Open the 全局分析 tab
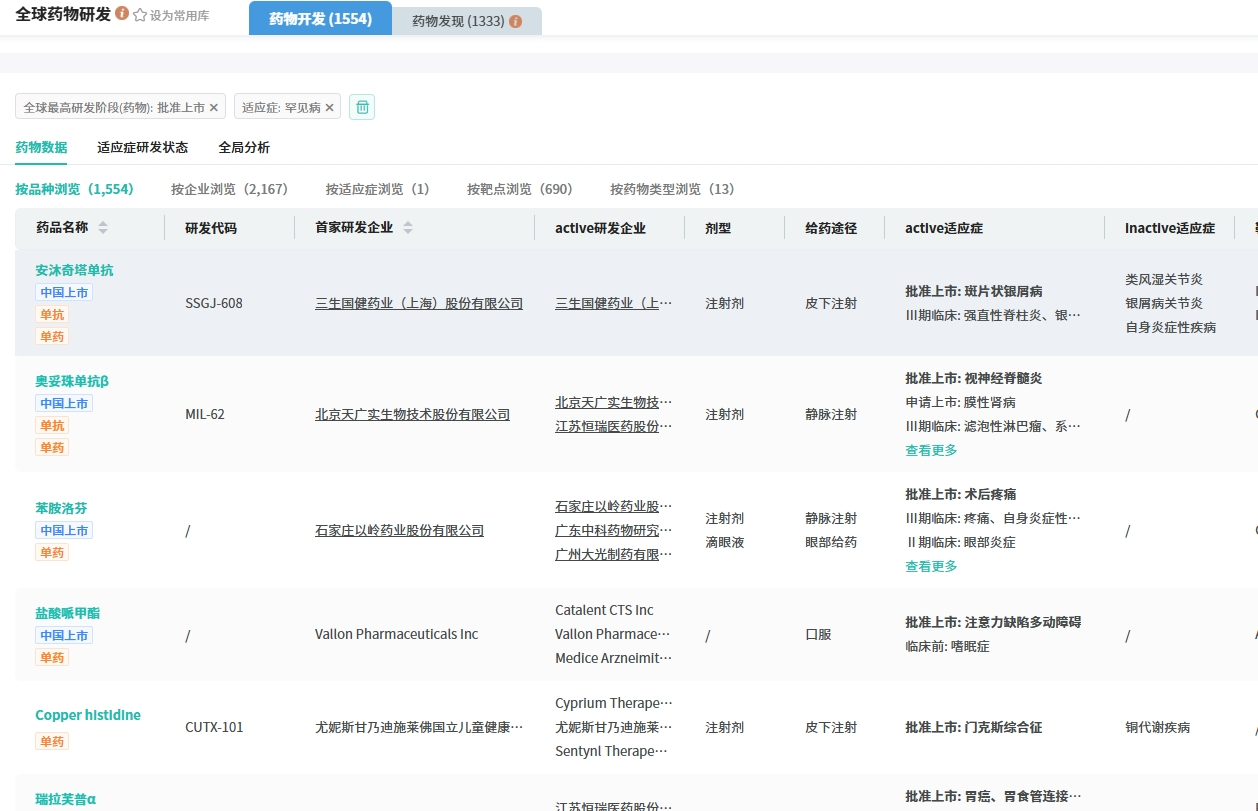Viewport: 1258px width, 811px height. [x=244, y=147]
